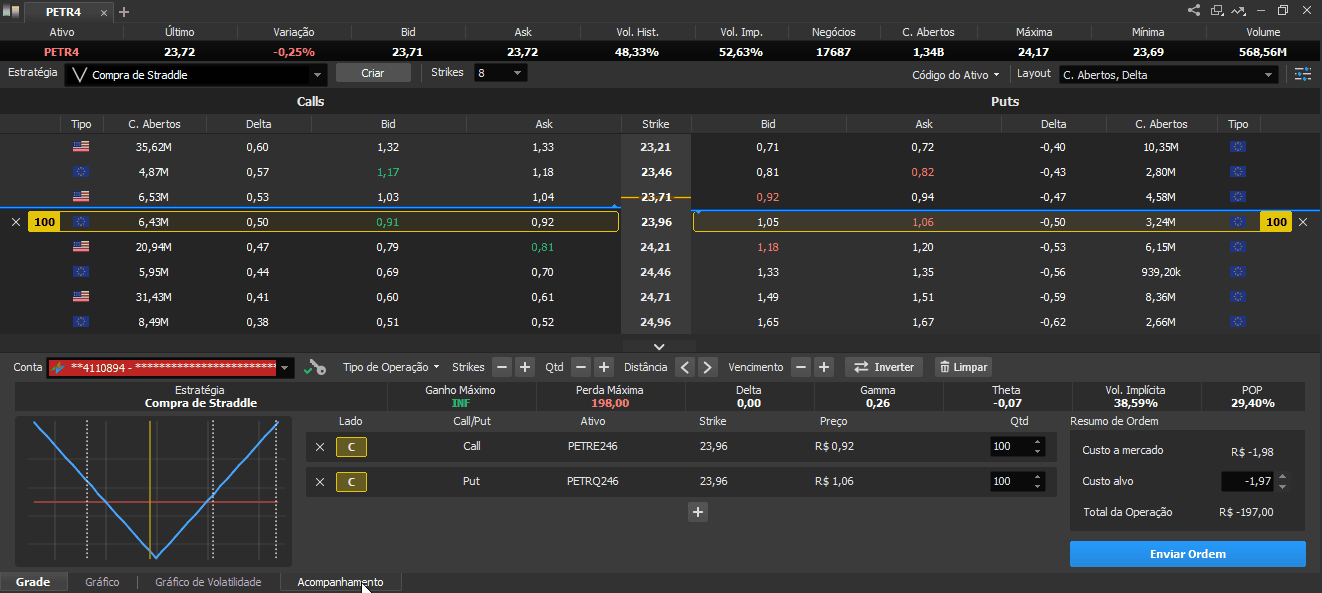Open the Strikes count dropdown
This screenshot has width=1322, height=593.
[501, 73]
